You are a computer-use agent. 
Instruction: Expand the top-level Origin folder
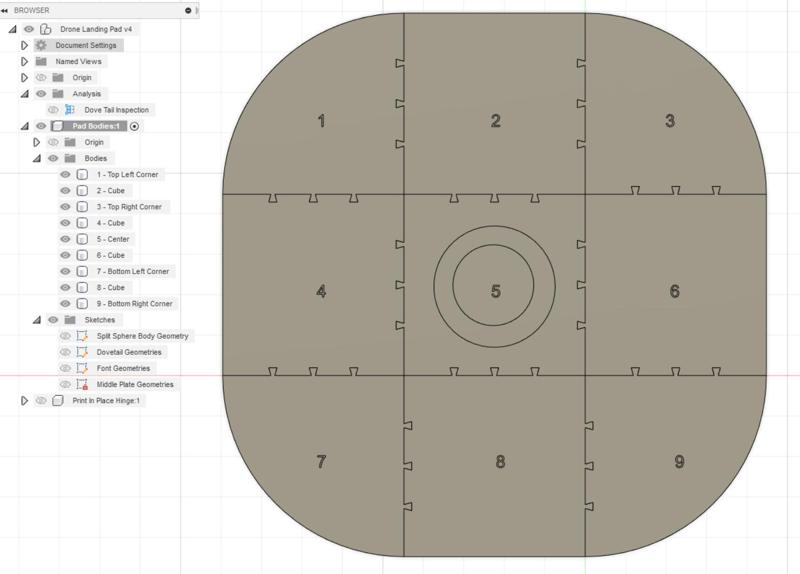click(24, 78)
